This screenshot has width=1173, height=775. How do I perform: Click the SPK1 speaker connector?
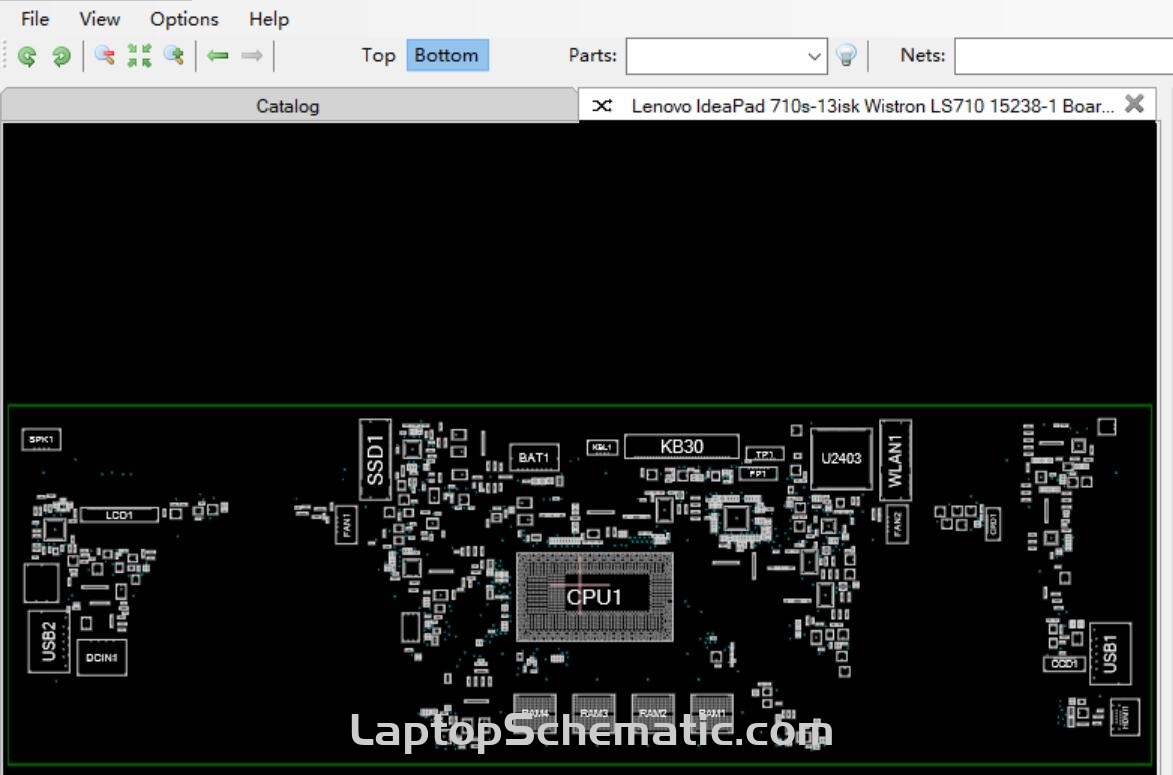click(x=41, y=439)
